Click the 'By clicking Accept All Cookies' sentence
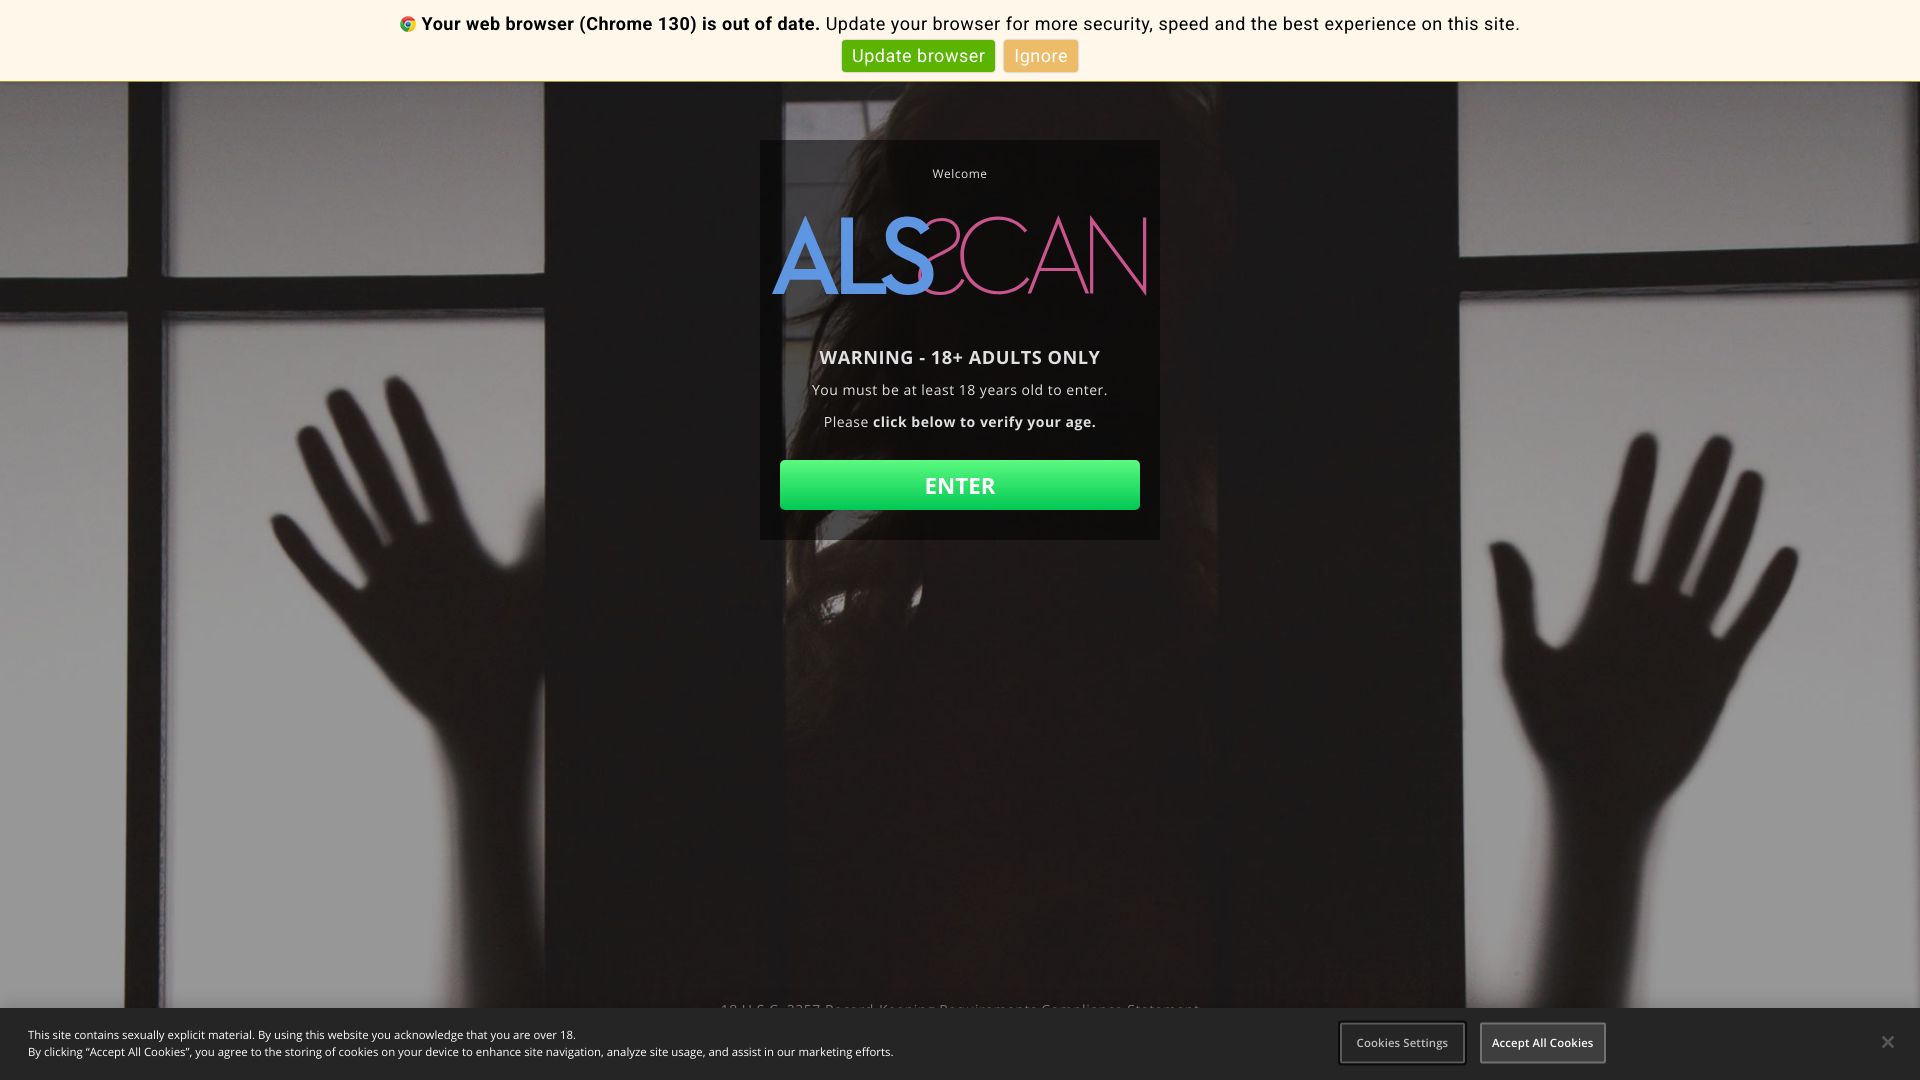The image size is (1920, 1080). [x=460, y=1052]
